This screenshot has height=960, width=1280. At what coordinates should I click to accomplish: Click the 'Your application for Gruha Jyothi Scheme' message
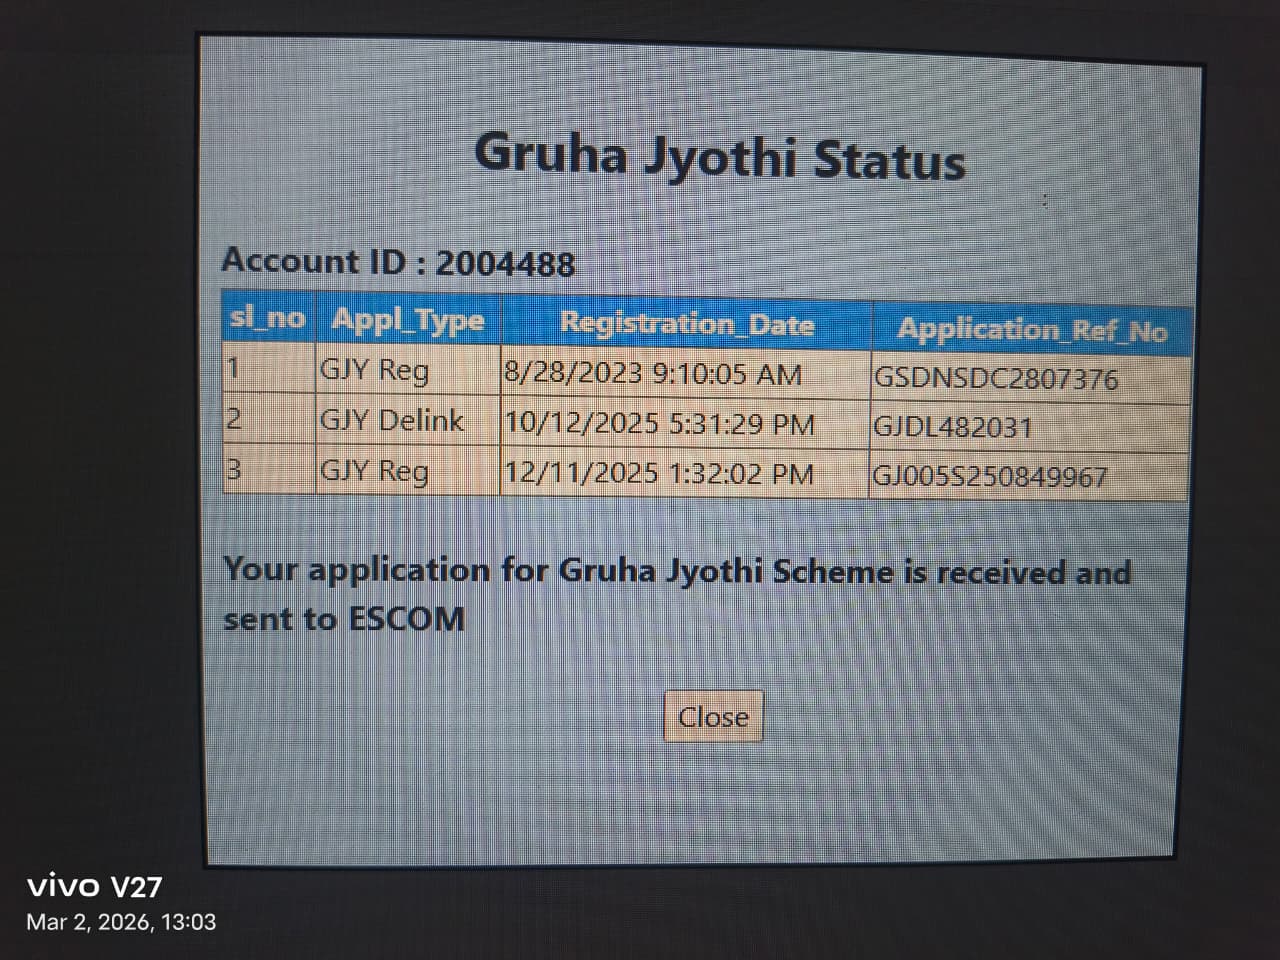677,594
